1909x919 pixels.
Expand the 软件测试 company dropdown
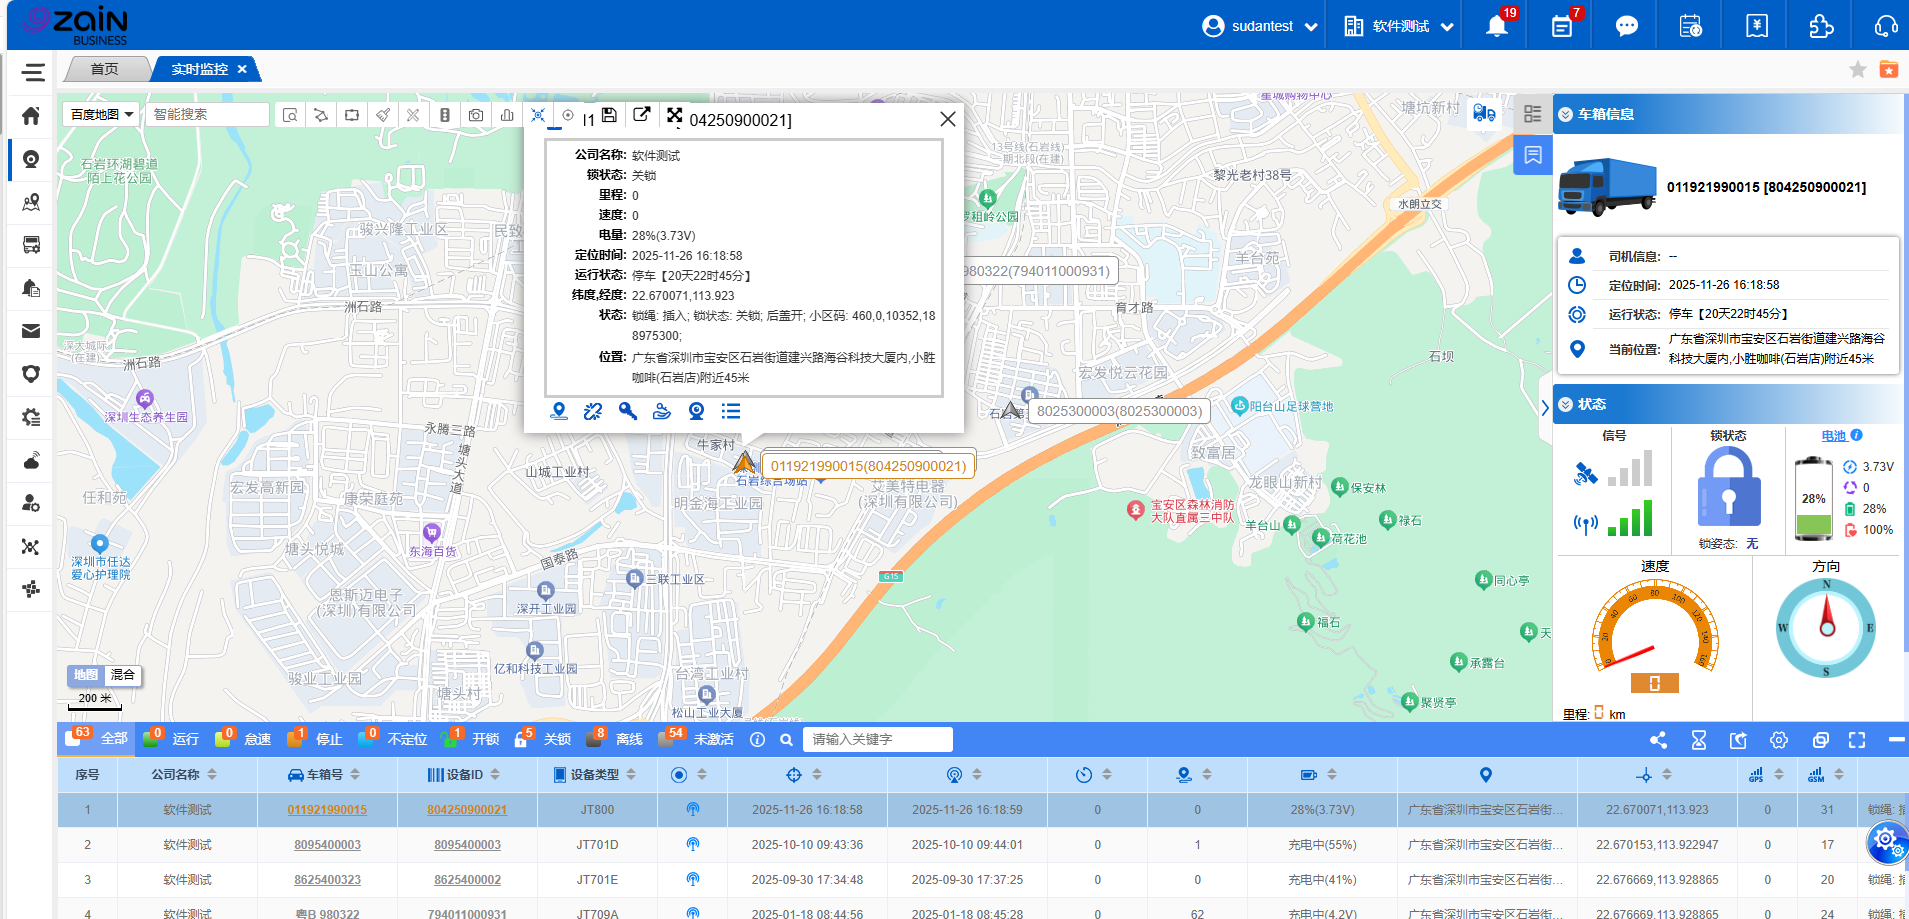click(1398, 26)
